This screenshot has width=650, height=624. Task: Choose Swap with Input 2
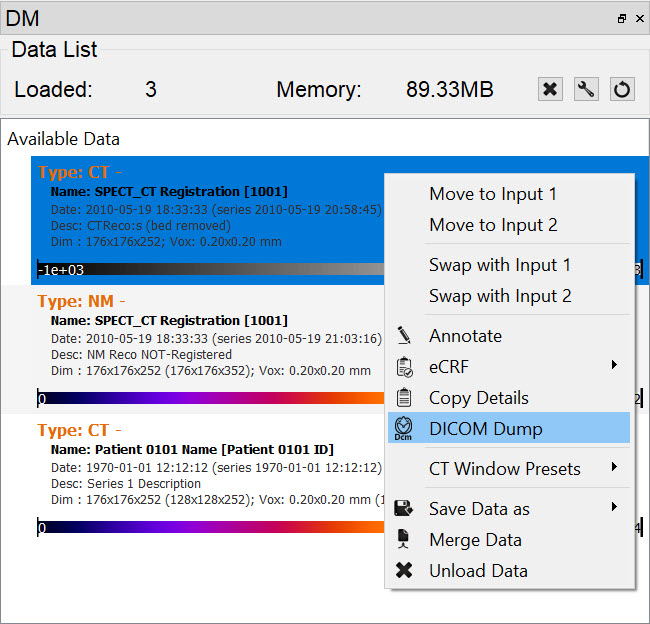pos(500,296)
